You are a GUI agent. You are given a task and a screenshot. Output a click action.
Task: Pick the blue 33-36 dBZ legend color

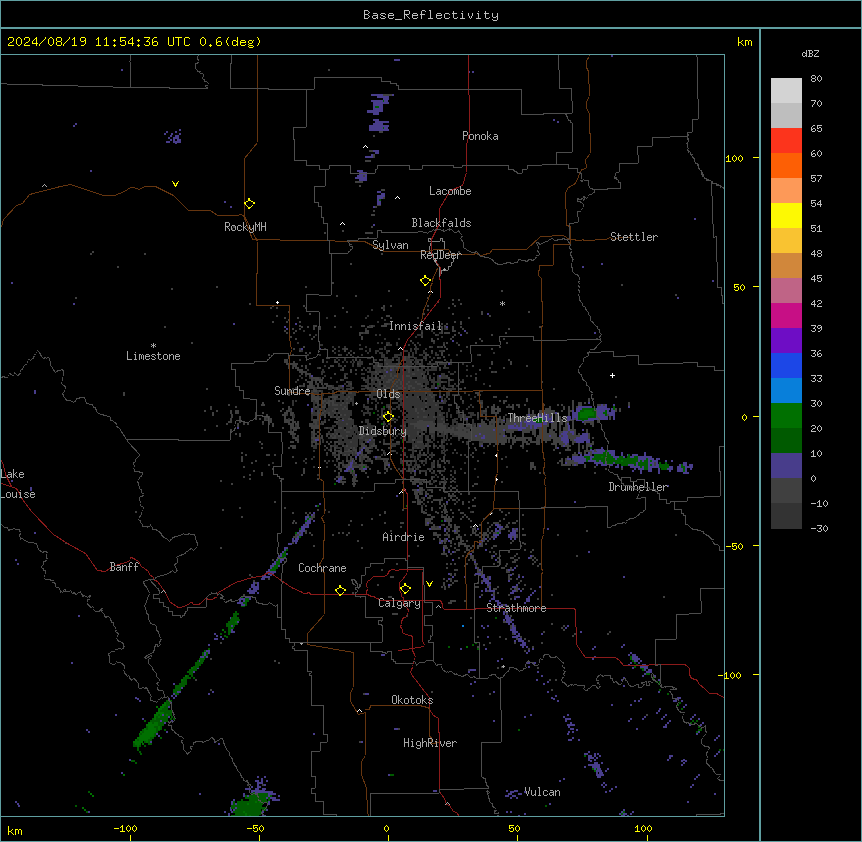pos(786,365)
